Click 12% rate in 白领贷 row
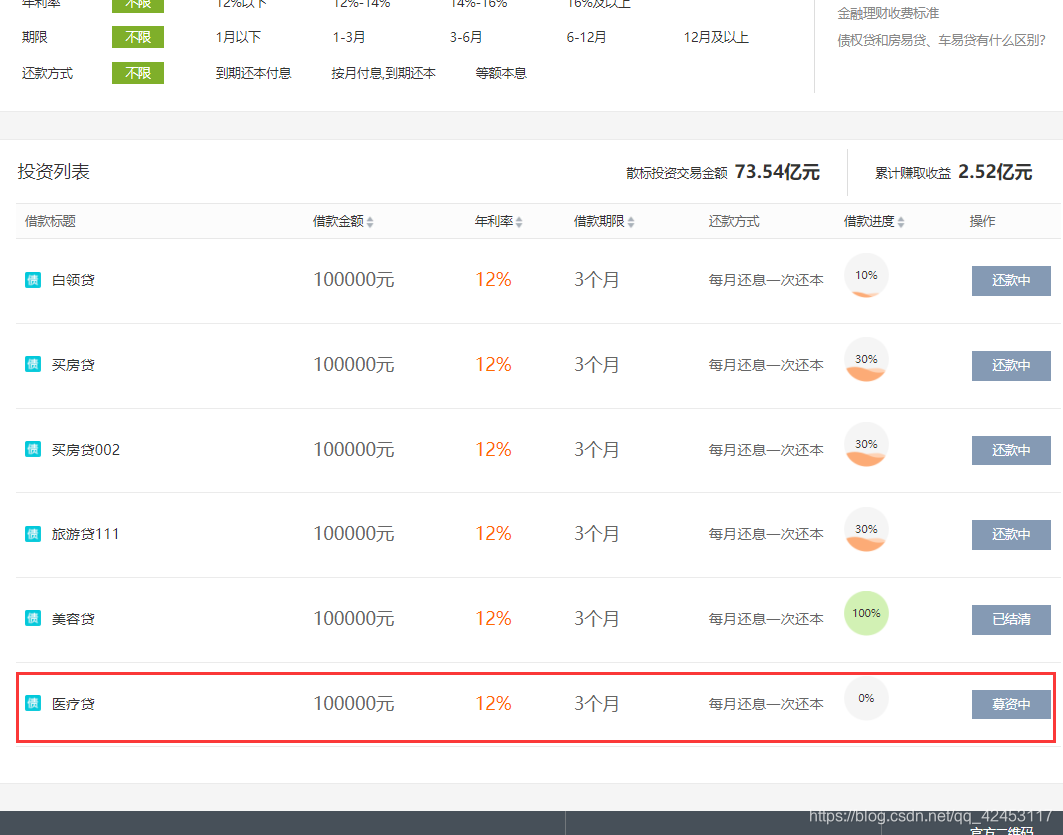The width and height of the screenshot is (1063, 835). coord(494,279)
